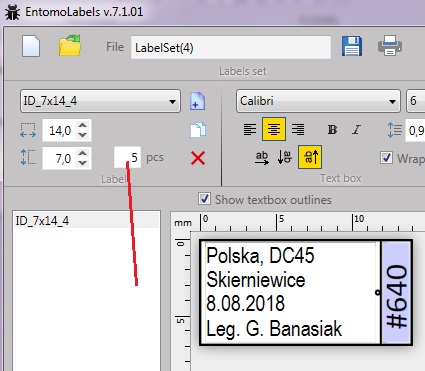This screenshot has width=425, height=371.
Task: Save the label set with floppy icon
Action: pos(352,46)
